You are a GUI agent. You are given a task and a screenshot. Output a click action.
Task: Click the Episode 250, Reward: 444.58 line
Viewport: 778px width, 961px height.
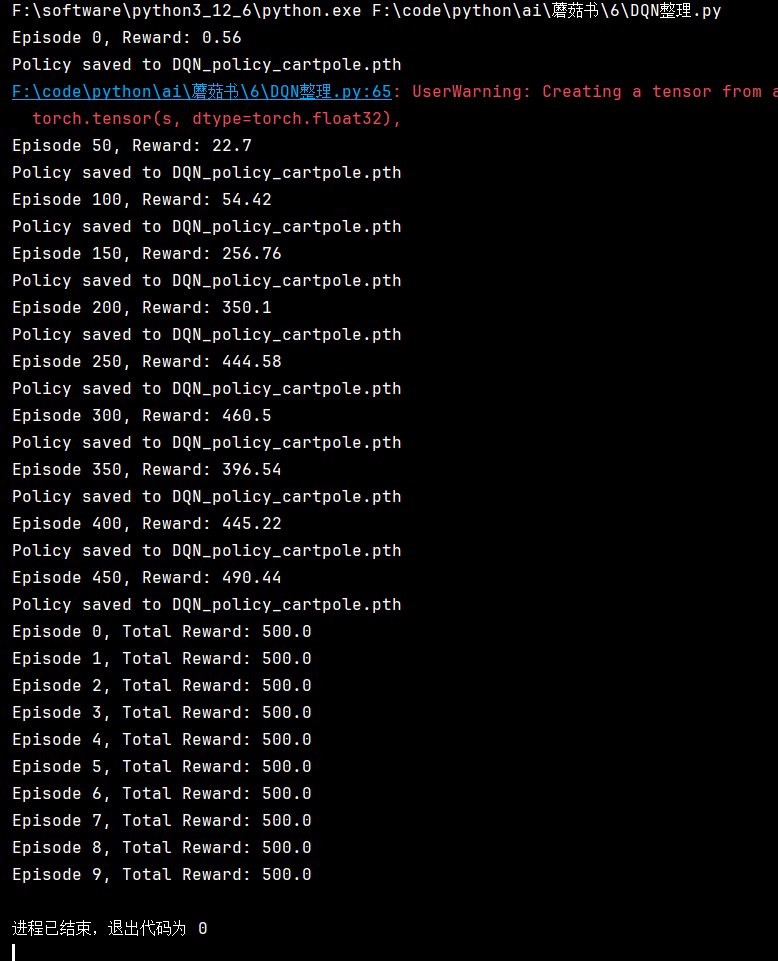click(147, 362)
